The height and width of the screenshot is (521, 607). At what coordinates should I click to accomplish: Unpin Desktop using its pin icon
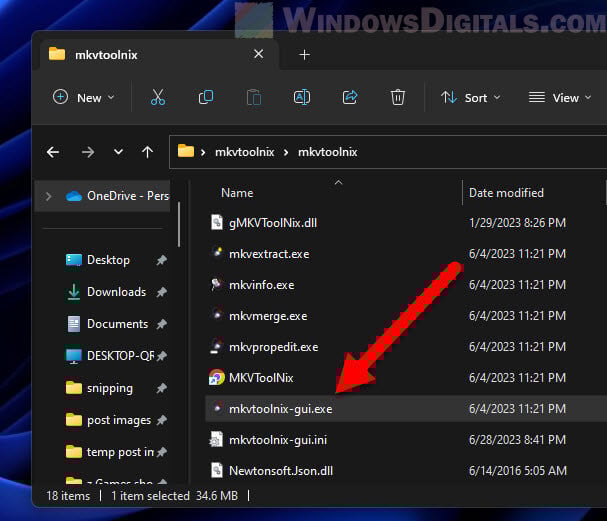[x=162, y=260]
